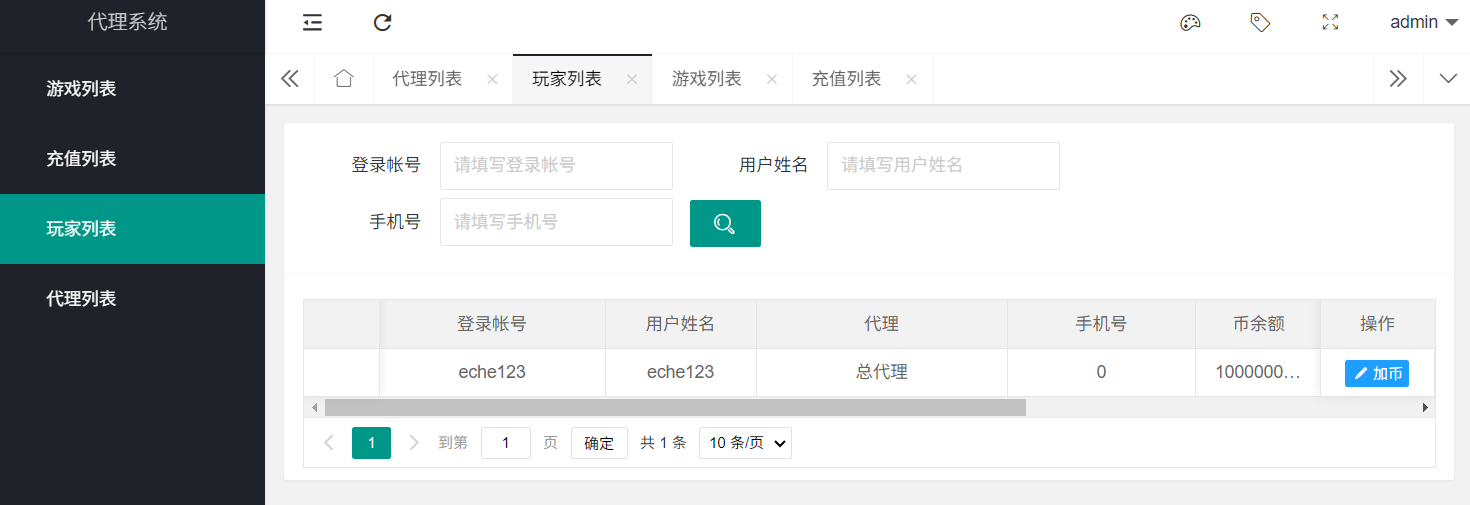
Task: Switch to the 充值列表 tab
Action: [846, 79]
